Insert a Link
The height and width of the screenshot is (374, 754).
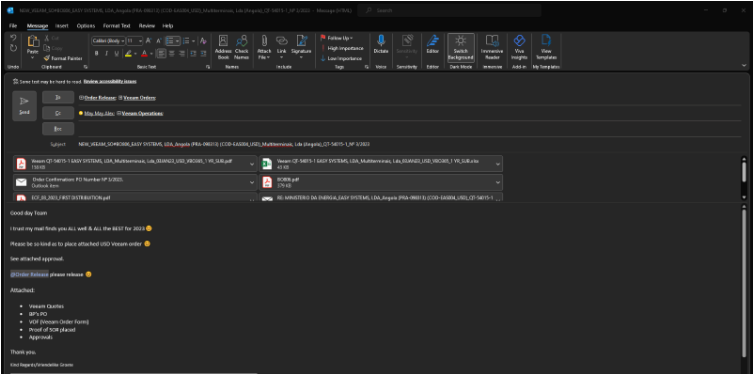(281, 47)
